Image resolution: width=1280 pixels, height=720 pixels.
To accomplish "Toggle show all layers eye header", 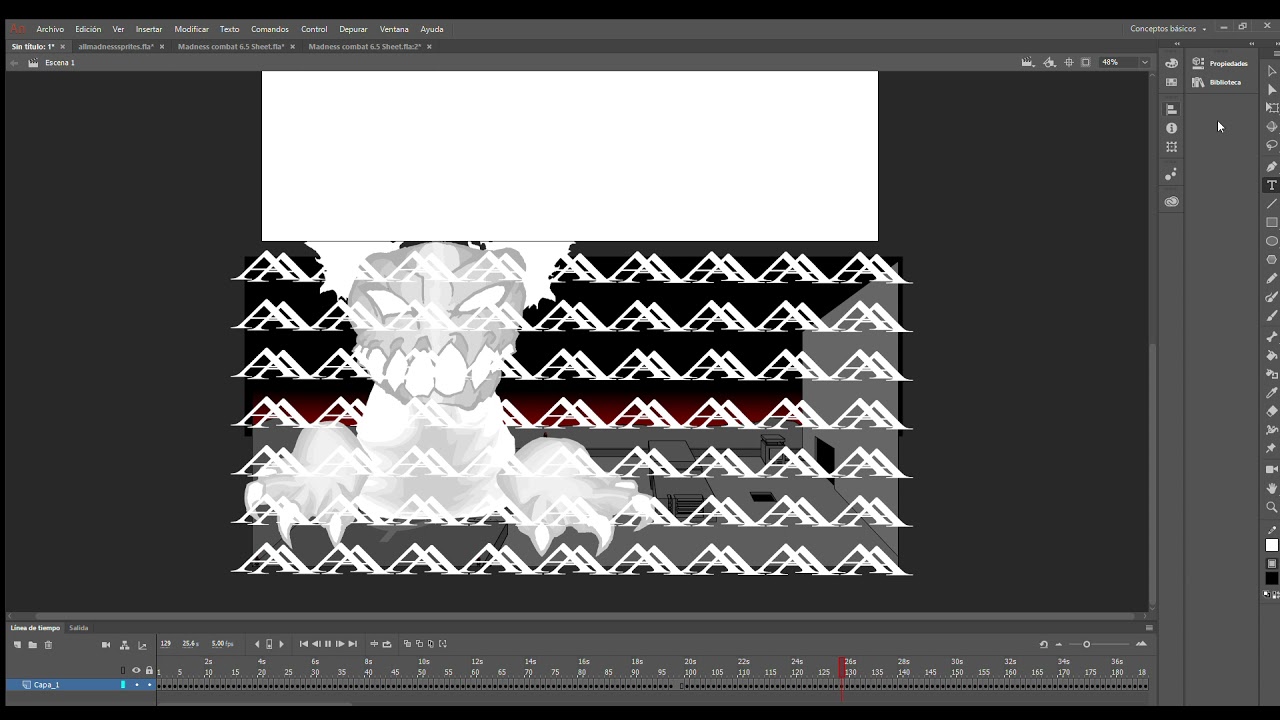I will (136, 670).
